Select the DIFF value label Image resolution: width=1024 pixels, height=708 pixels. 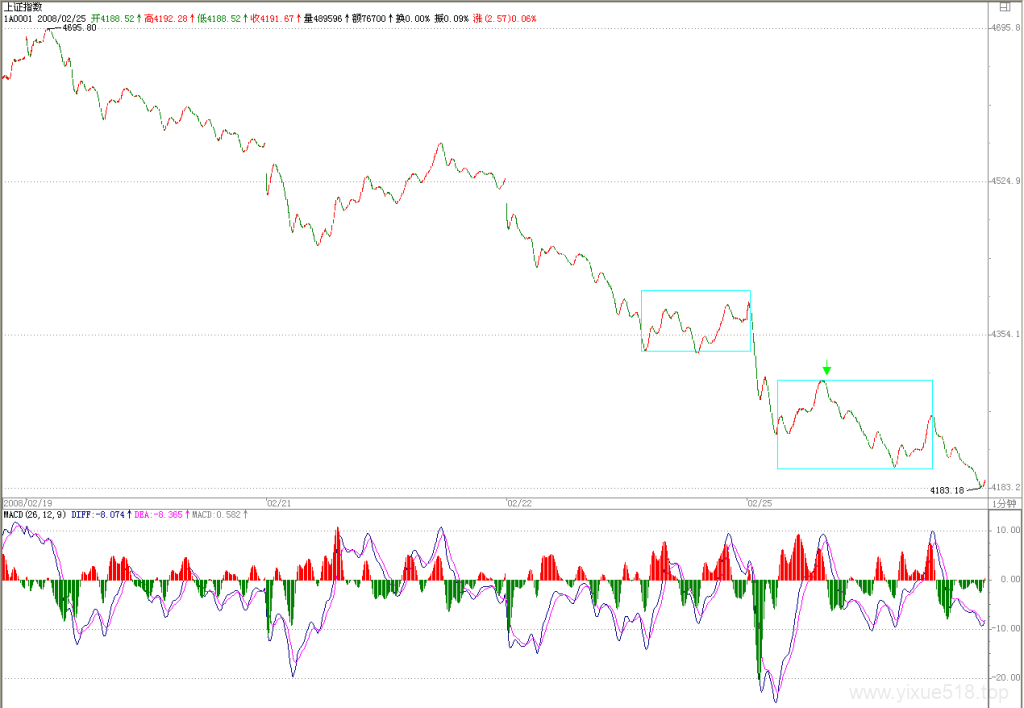101,515
